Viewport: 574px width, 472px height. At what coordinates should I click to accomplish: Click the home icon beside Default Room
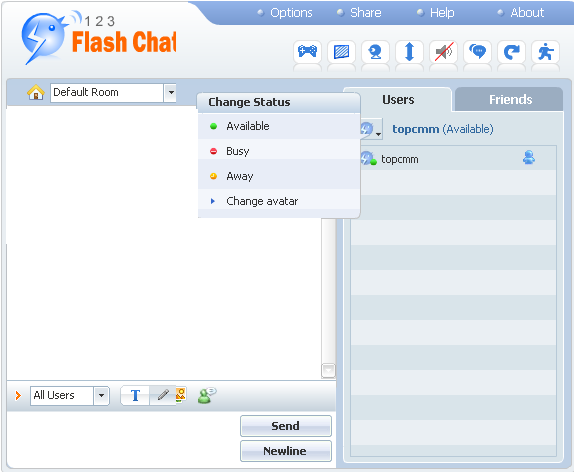[x=36, y=92]
